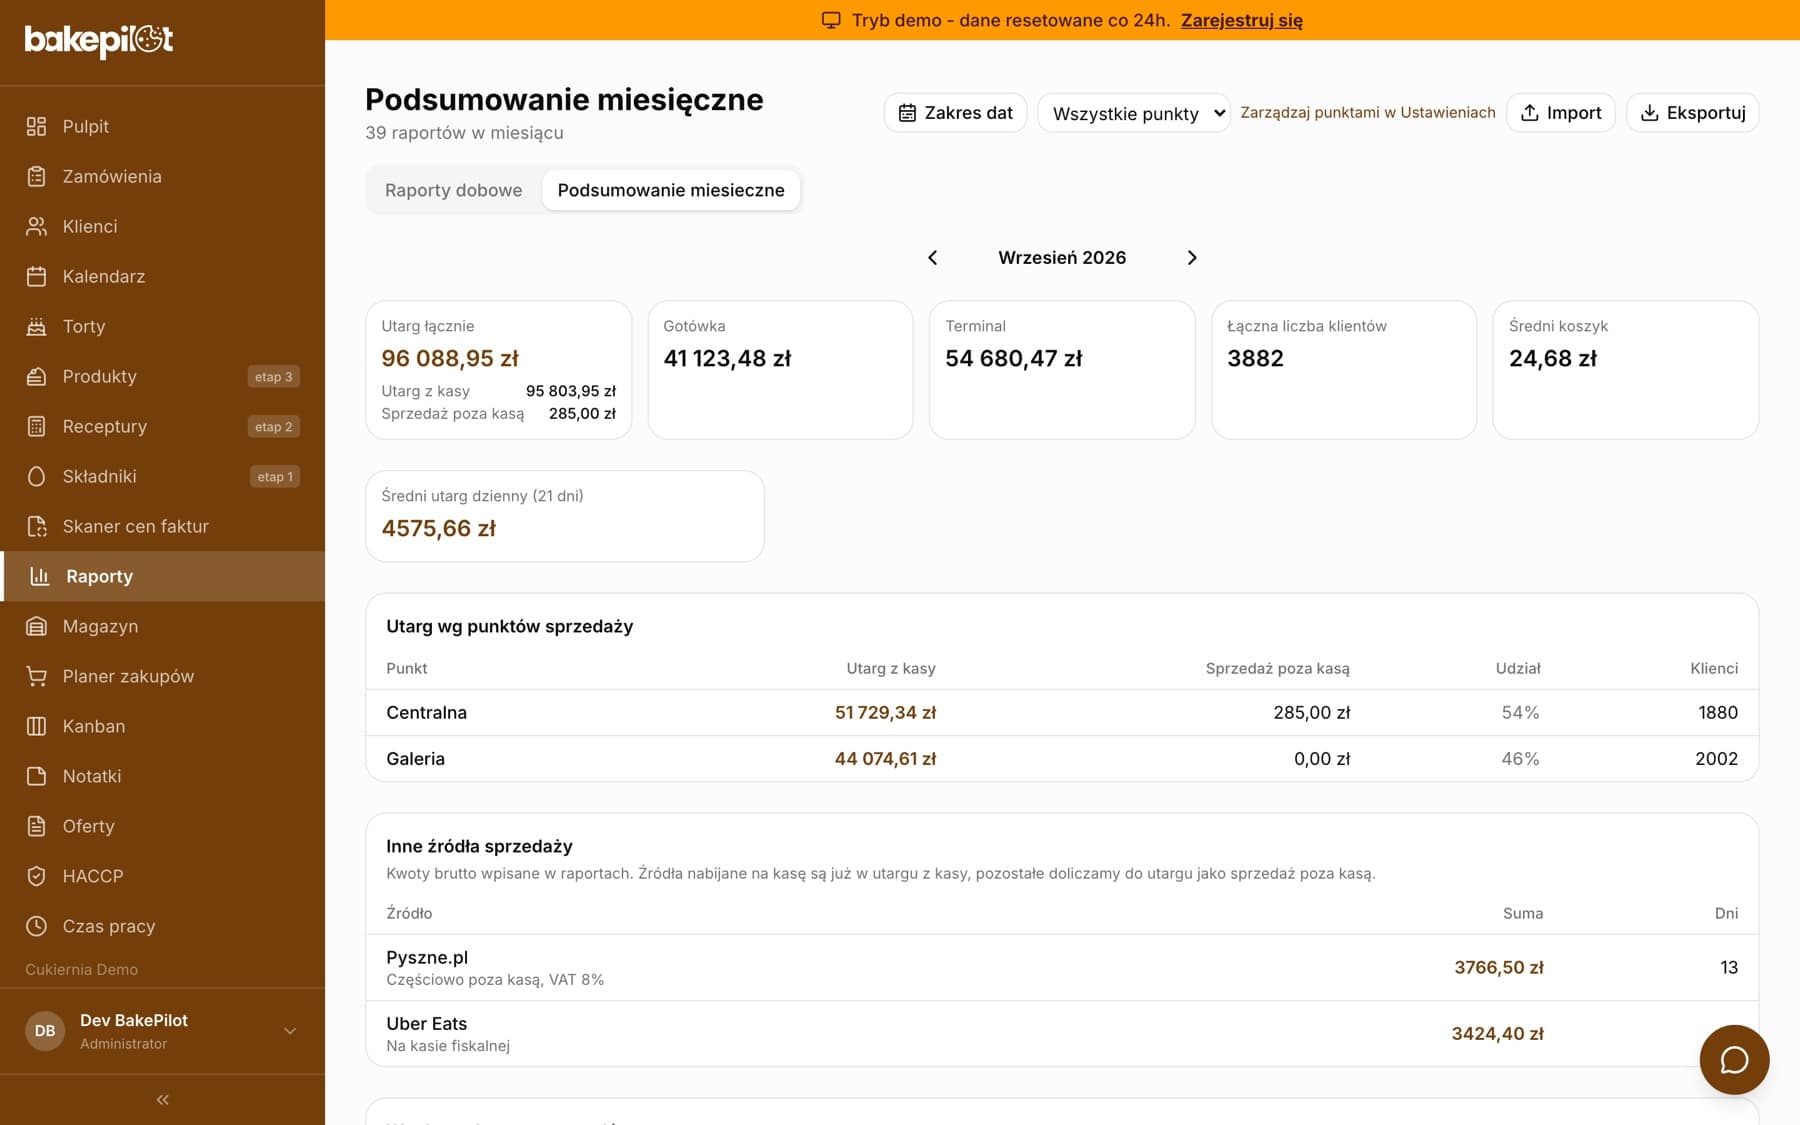Viewport: 1800px width, 1125px height.
Task: Click the bakepilot logo
Action: pyautogui.click(x=99, y=40)
